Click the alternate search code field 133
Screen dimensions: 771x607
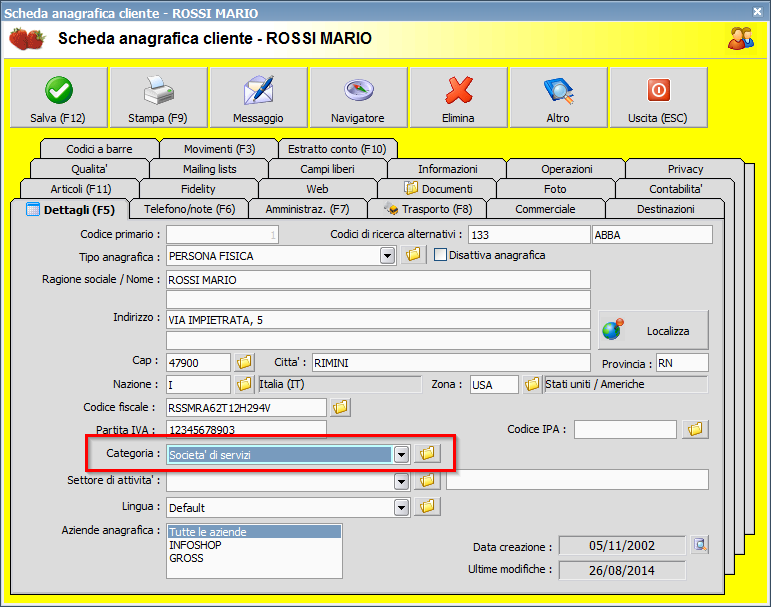(x=529, y=235)
